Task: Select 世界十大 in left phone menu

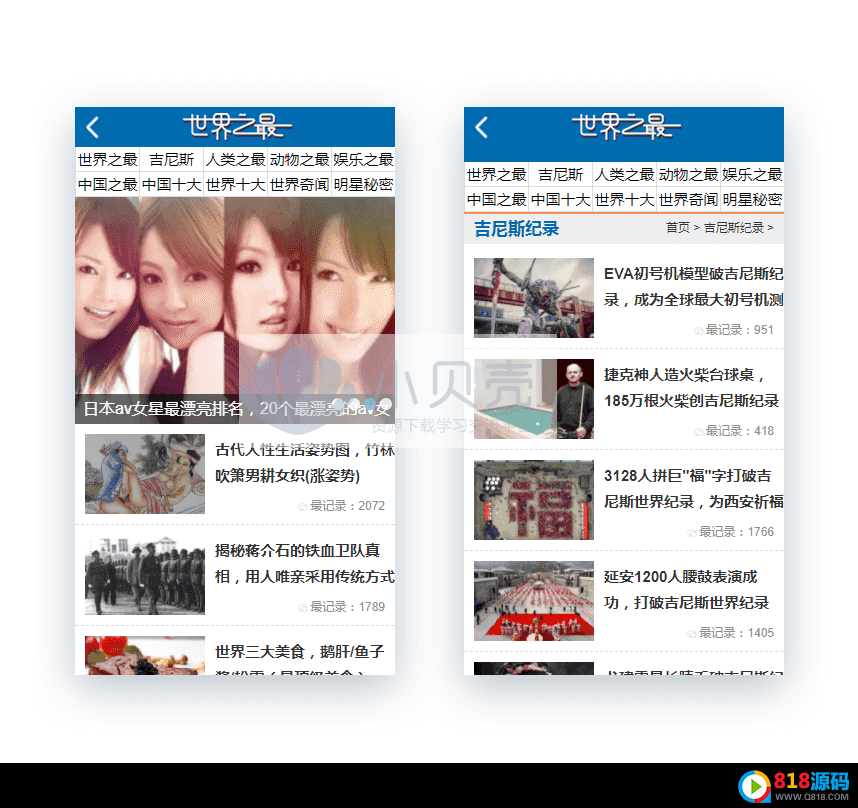Action: 235,184
